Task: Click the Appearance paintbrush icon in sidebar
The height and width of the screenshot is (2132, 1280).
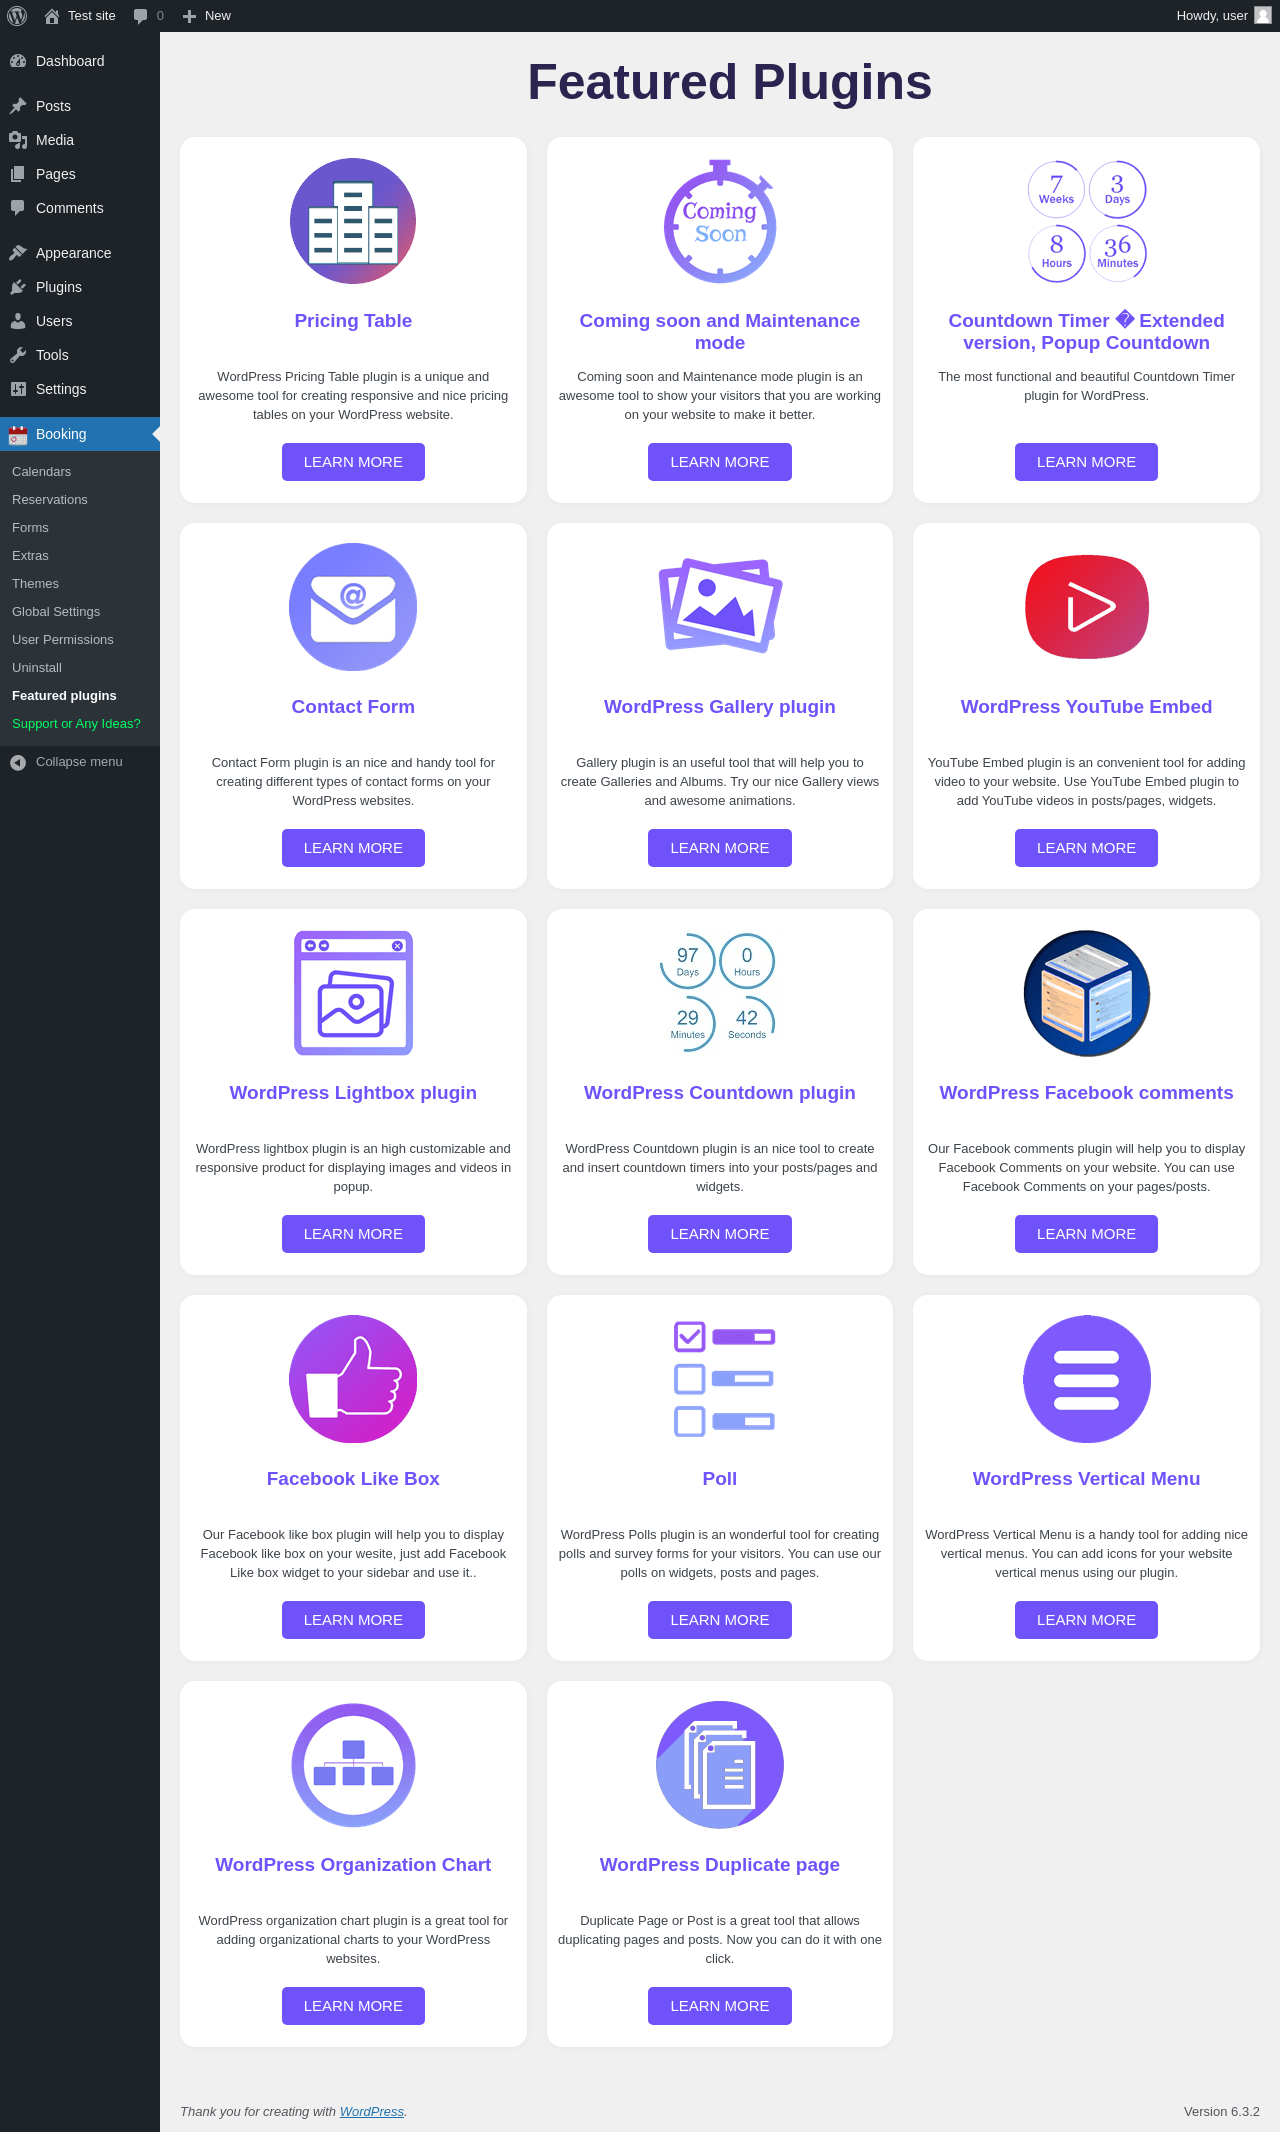Action: click(18, 253)
